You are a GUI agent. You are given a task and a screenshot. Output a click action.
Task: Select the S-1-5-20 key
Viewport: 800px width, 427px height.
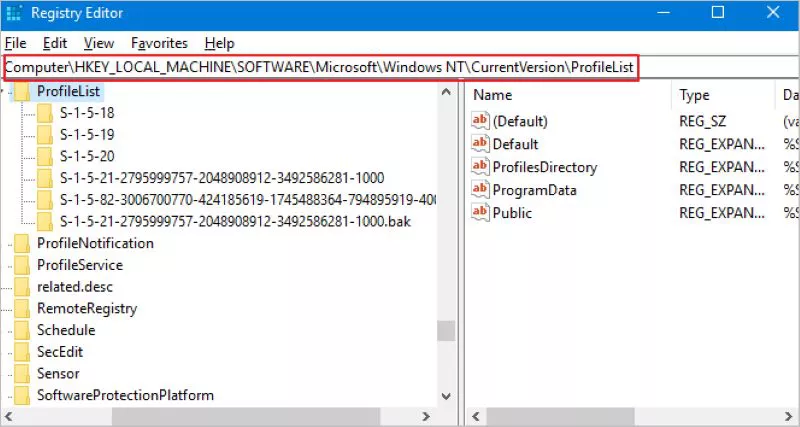coord(87,156)
